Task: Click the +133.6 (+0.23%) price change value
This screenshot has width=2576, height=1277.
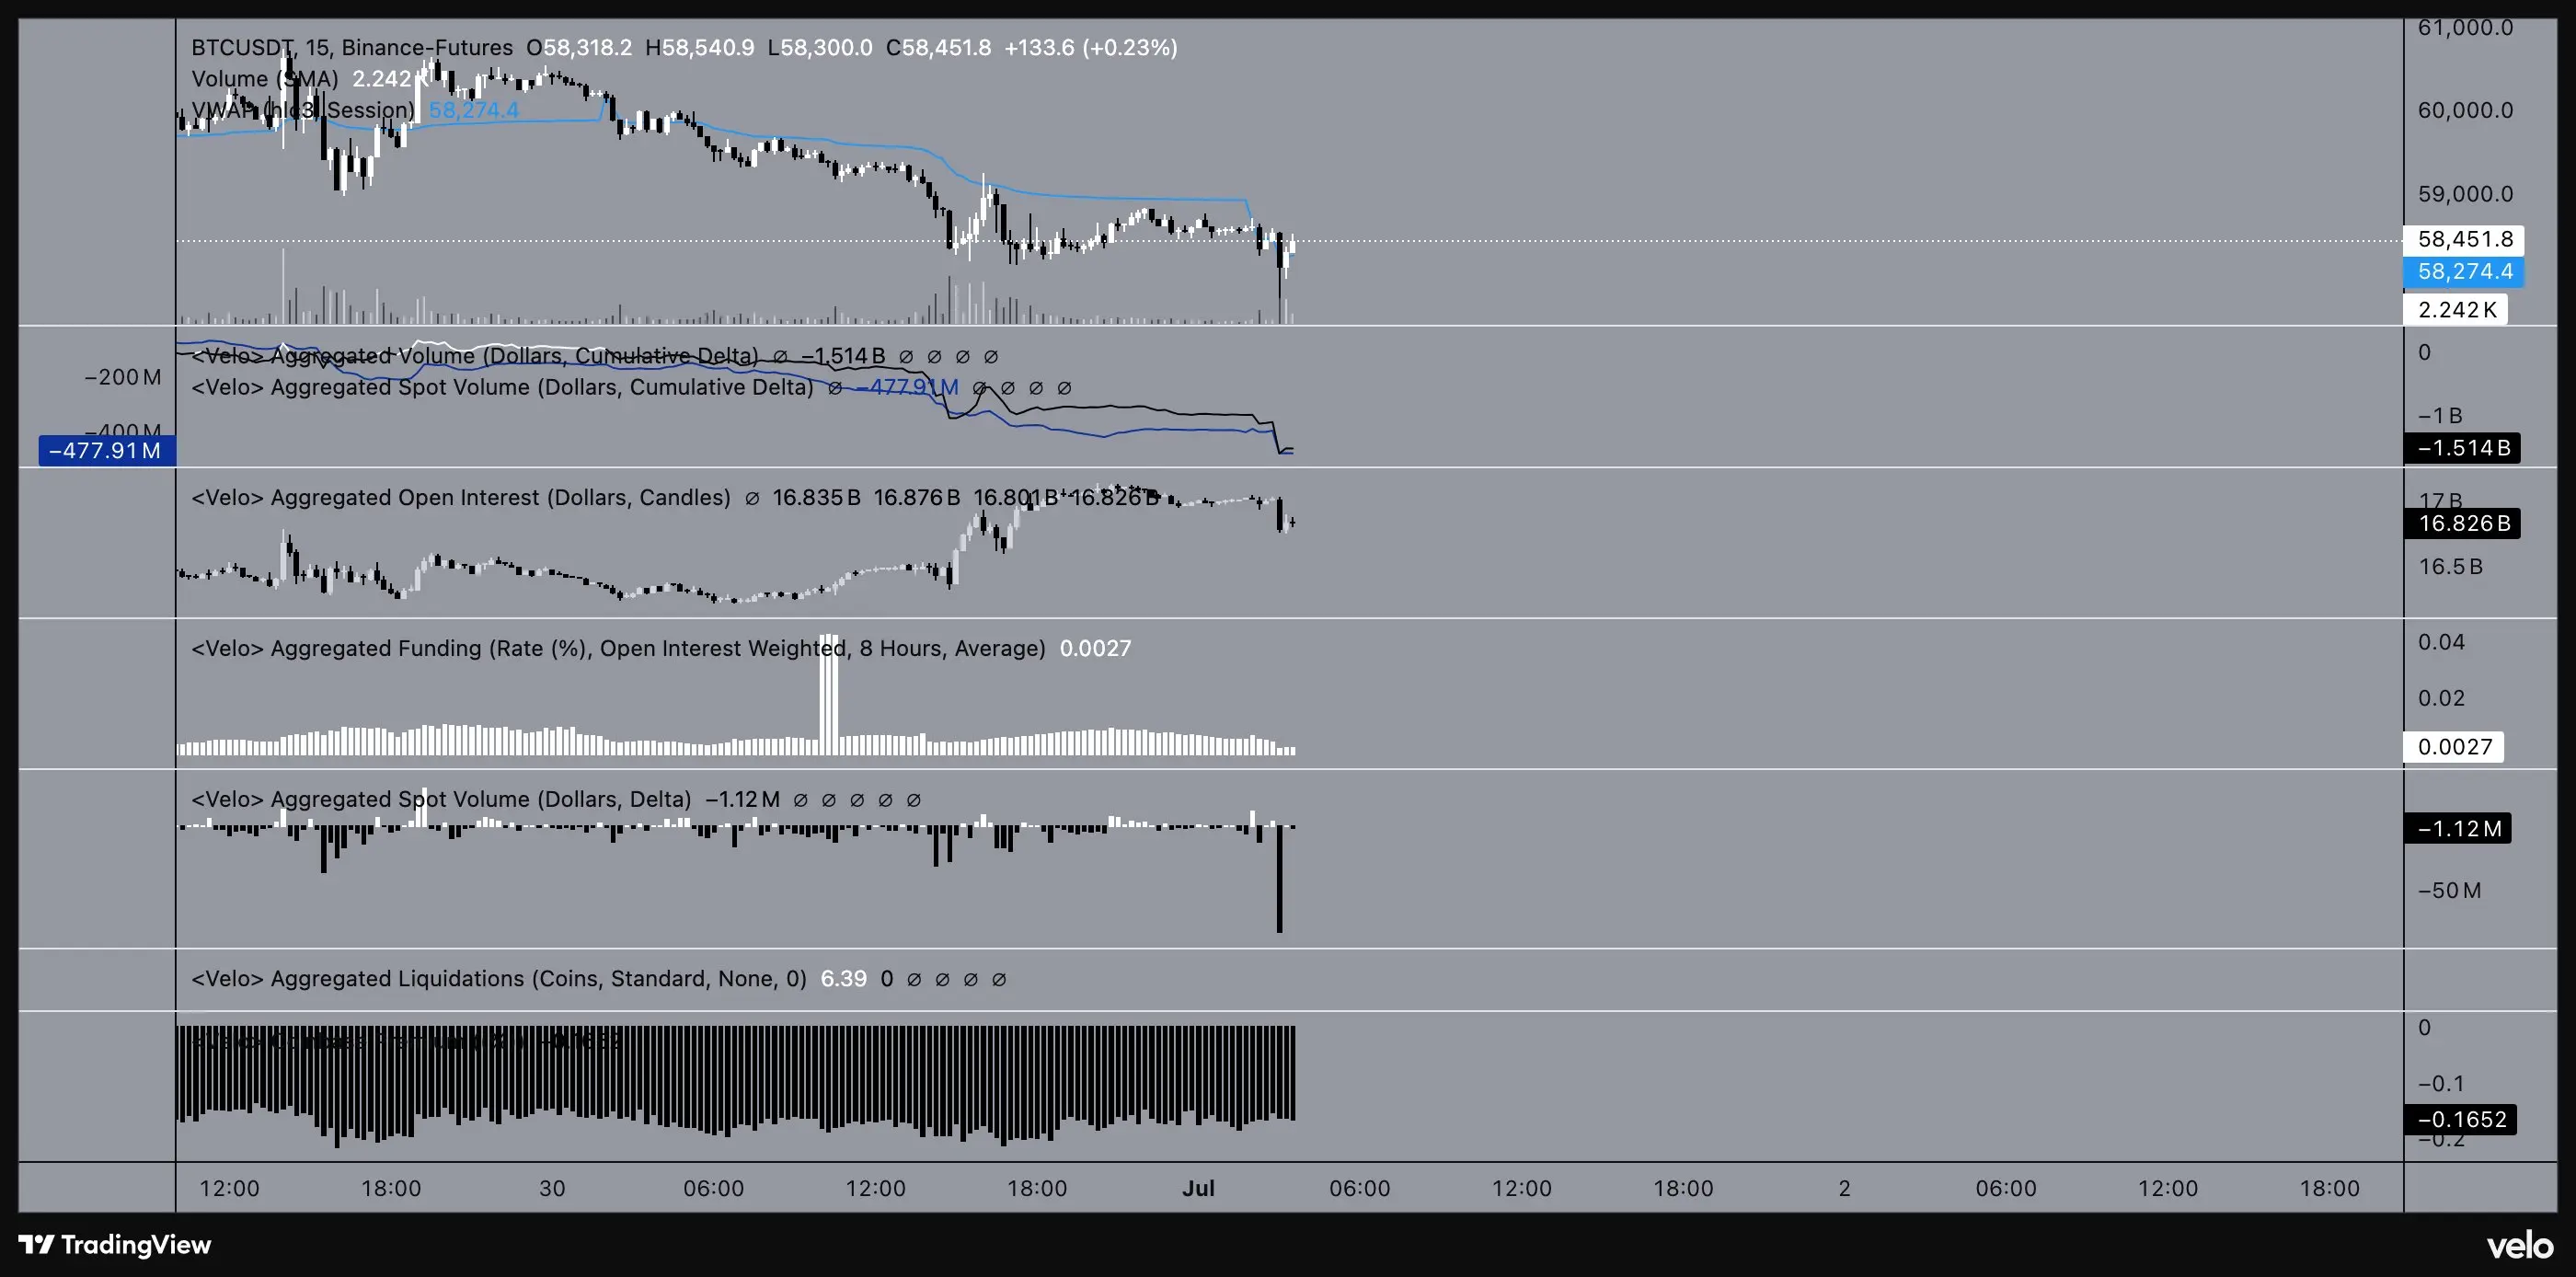Action: [1091, 48]
